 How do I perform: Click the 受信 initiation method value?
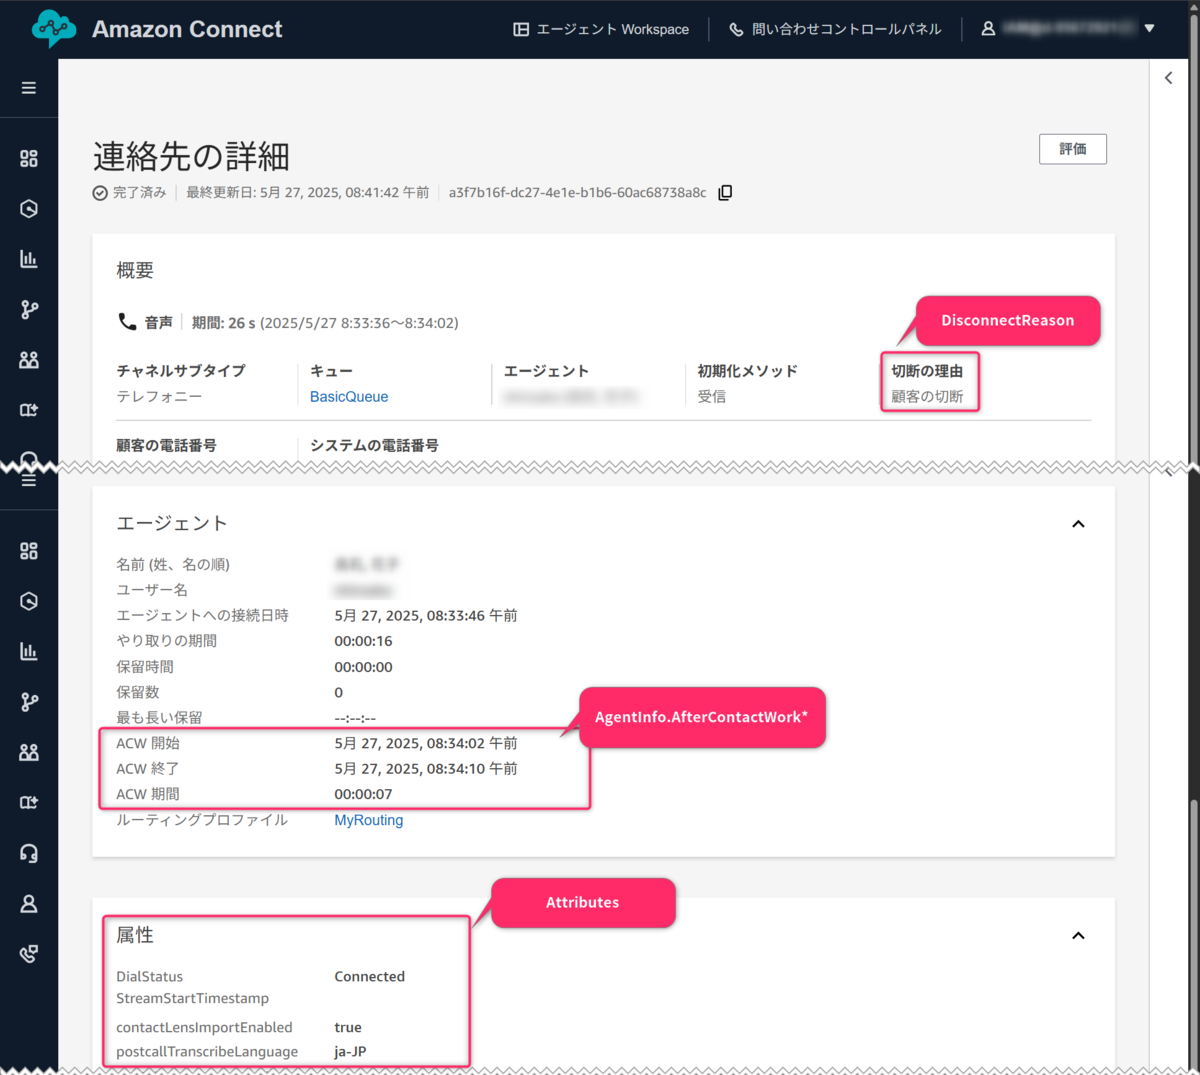[x=712, y=397]
